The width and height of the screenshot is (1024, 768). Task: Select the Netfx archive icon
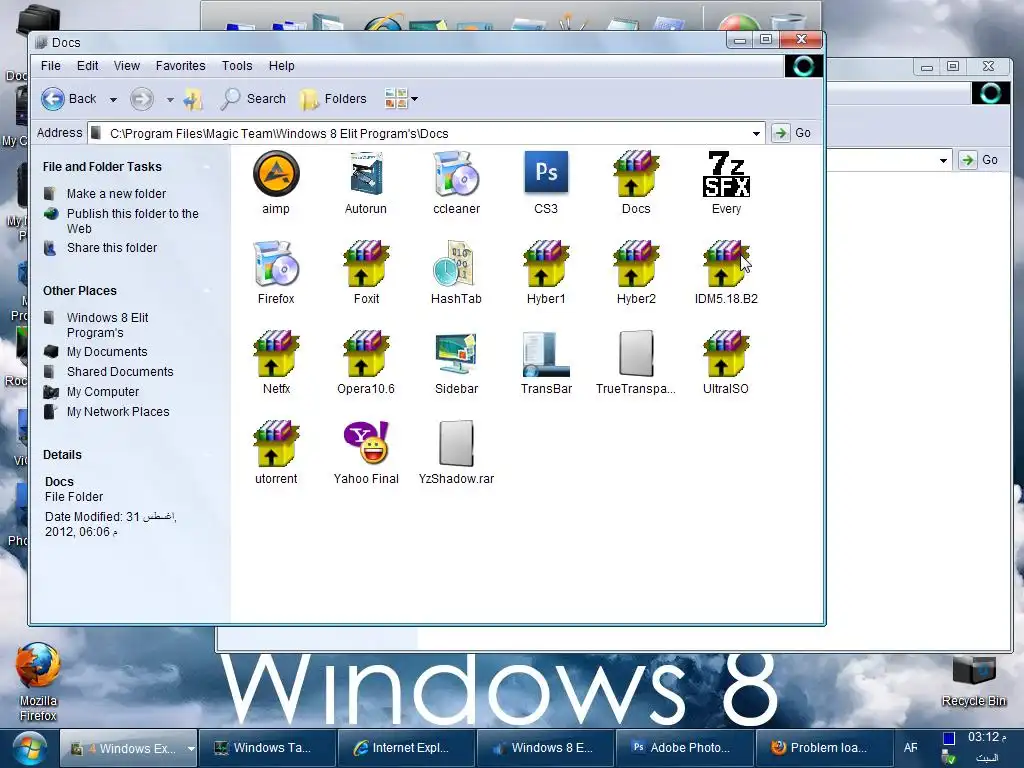[276, 354]
